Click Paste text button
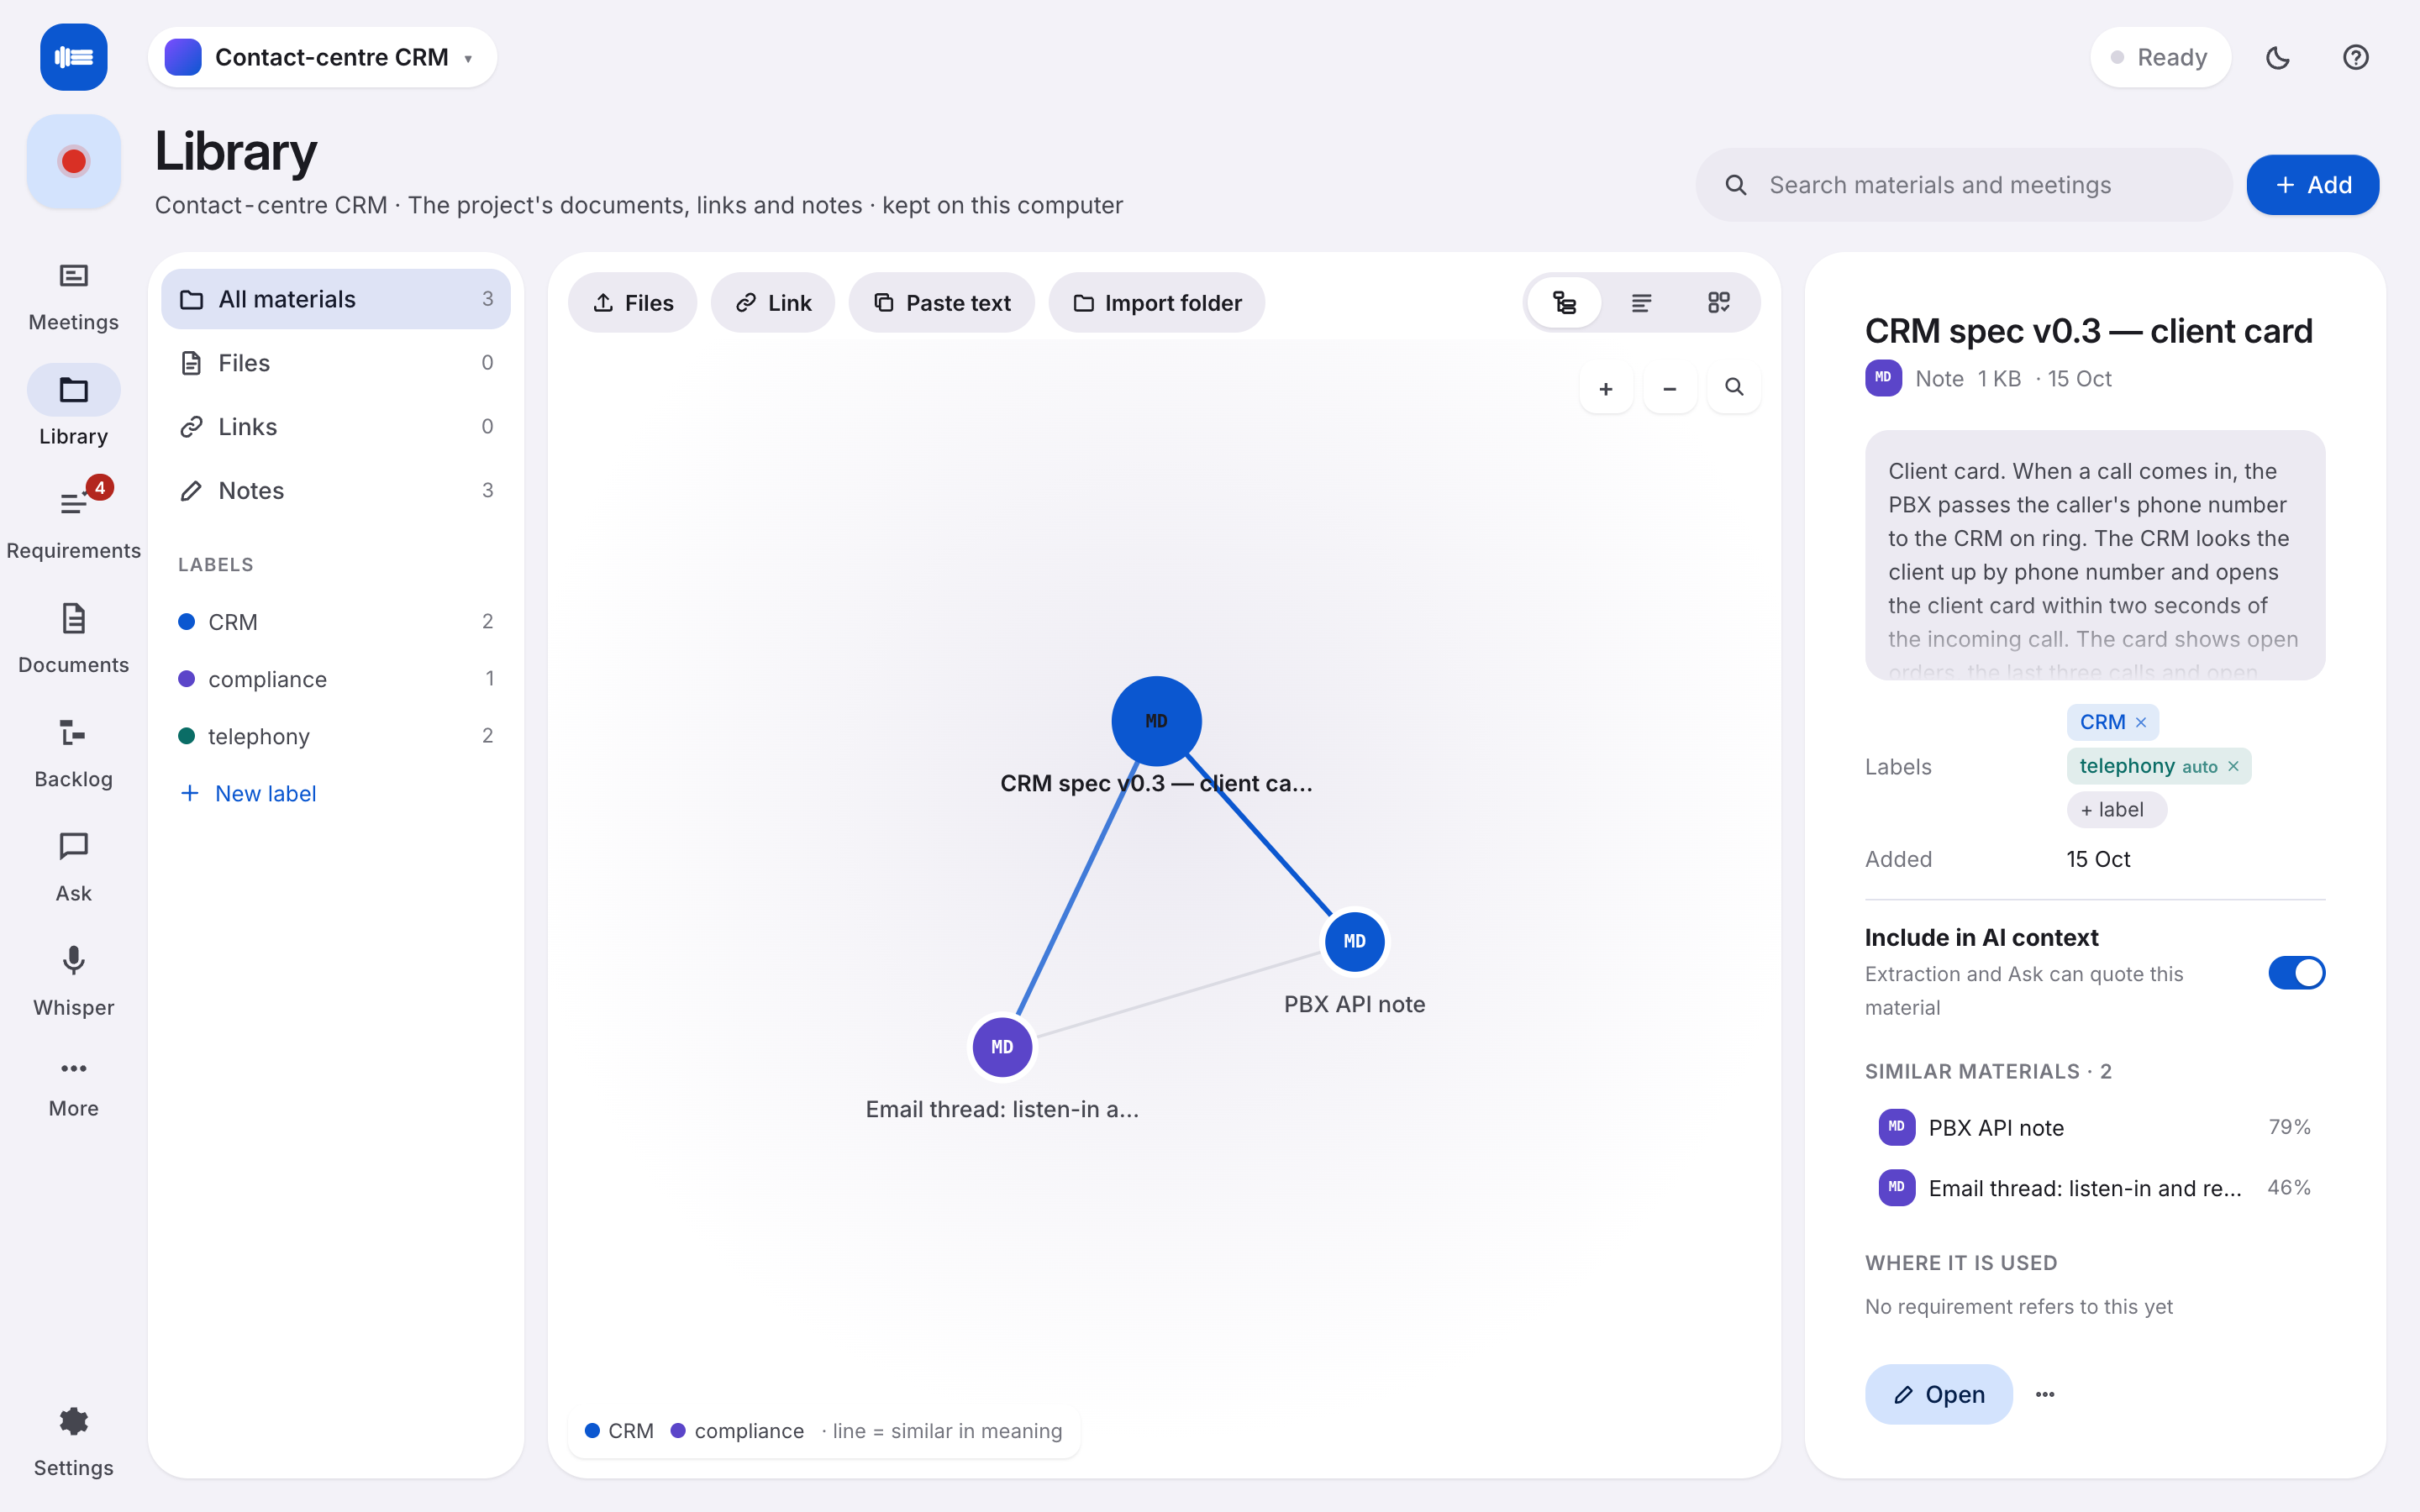 pos(941,303)
